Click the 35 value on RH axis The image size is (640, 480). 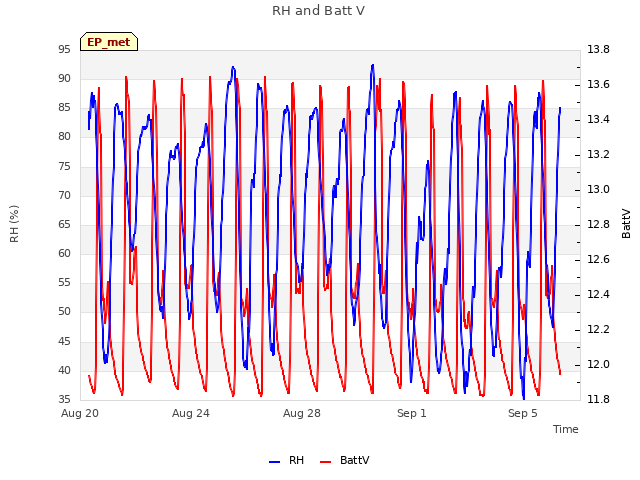point(64,399)
